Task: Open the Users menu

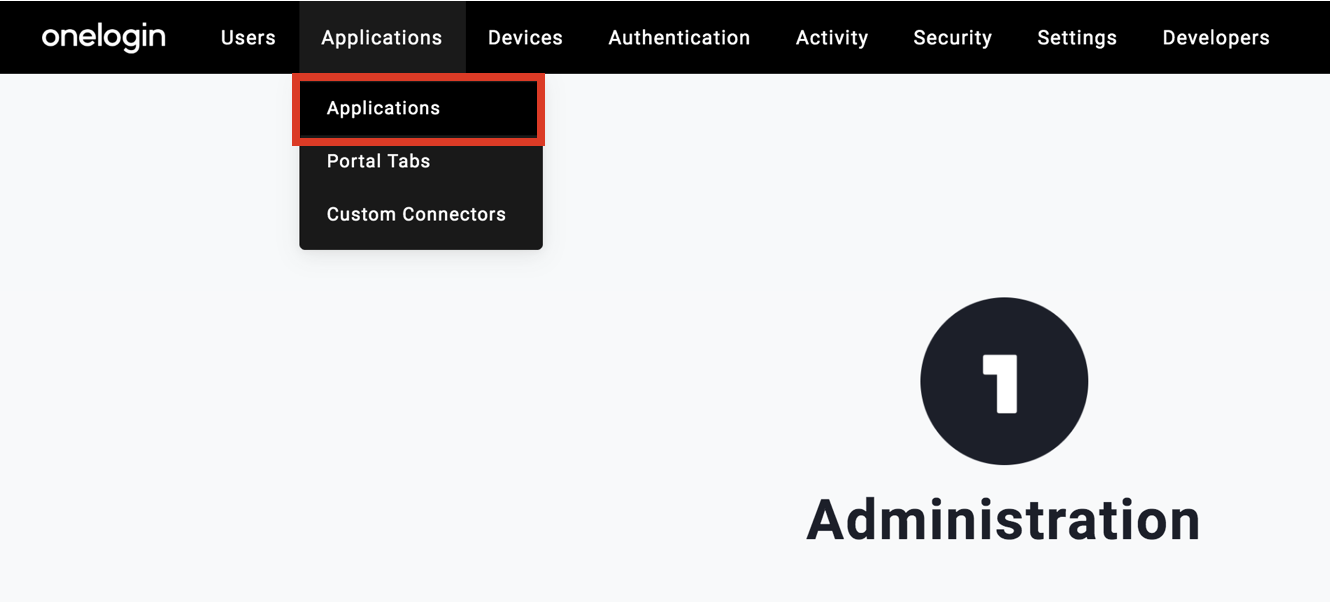Action: (248, 38)
